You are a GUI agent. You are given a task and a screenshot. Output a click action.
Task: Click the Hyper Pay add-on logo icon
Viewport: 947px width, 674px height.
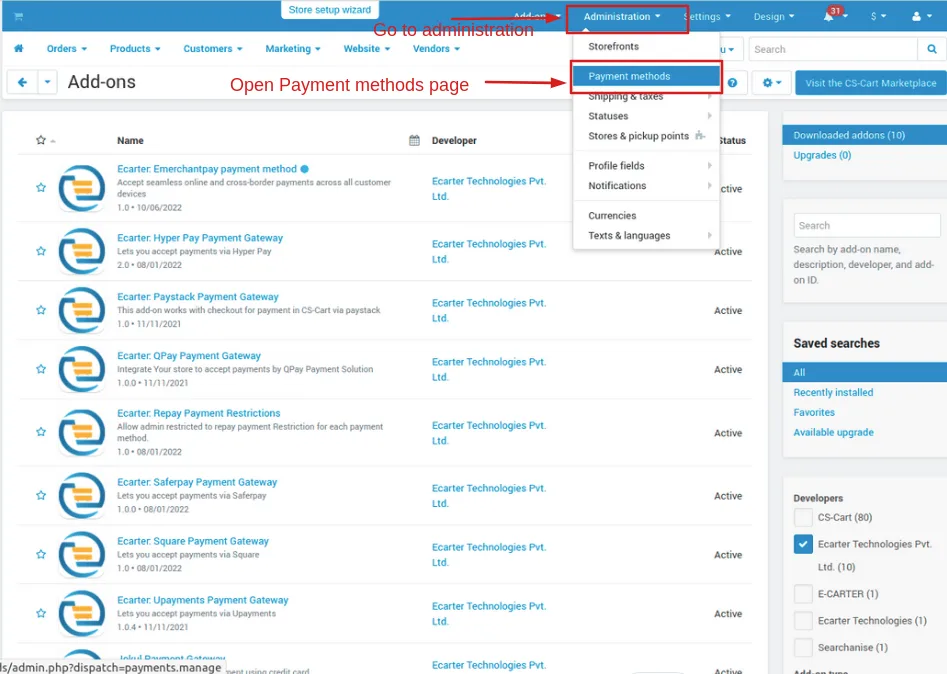pyautogui.click(x=82, y=251)
